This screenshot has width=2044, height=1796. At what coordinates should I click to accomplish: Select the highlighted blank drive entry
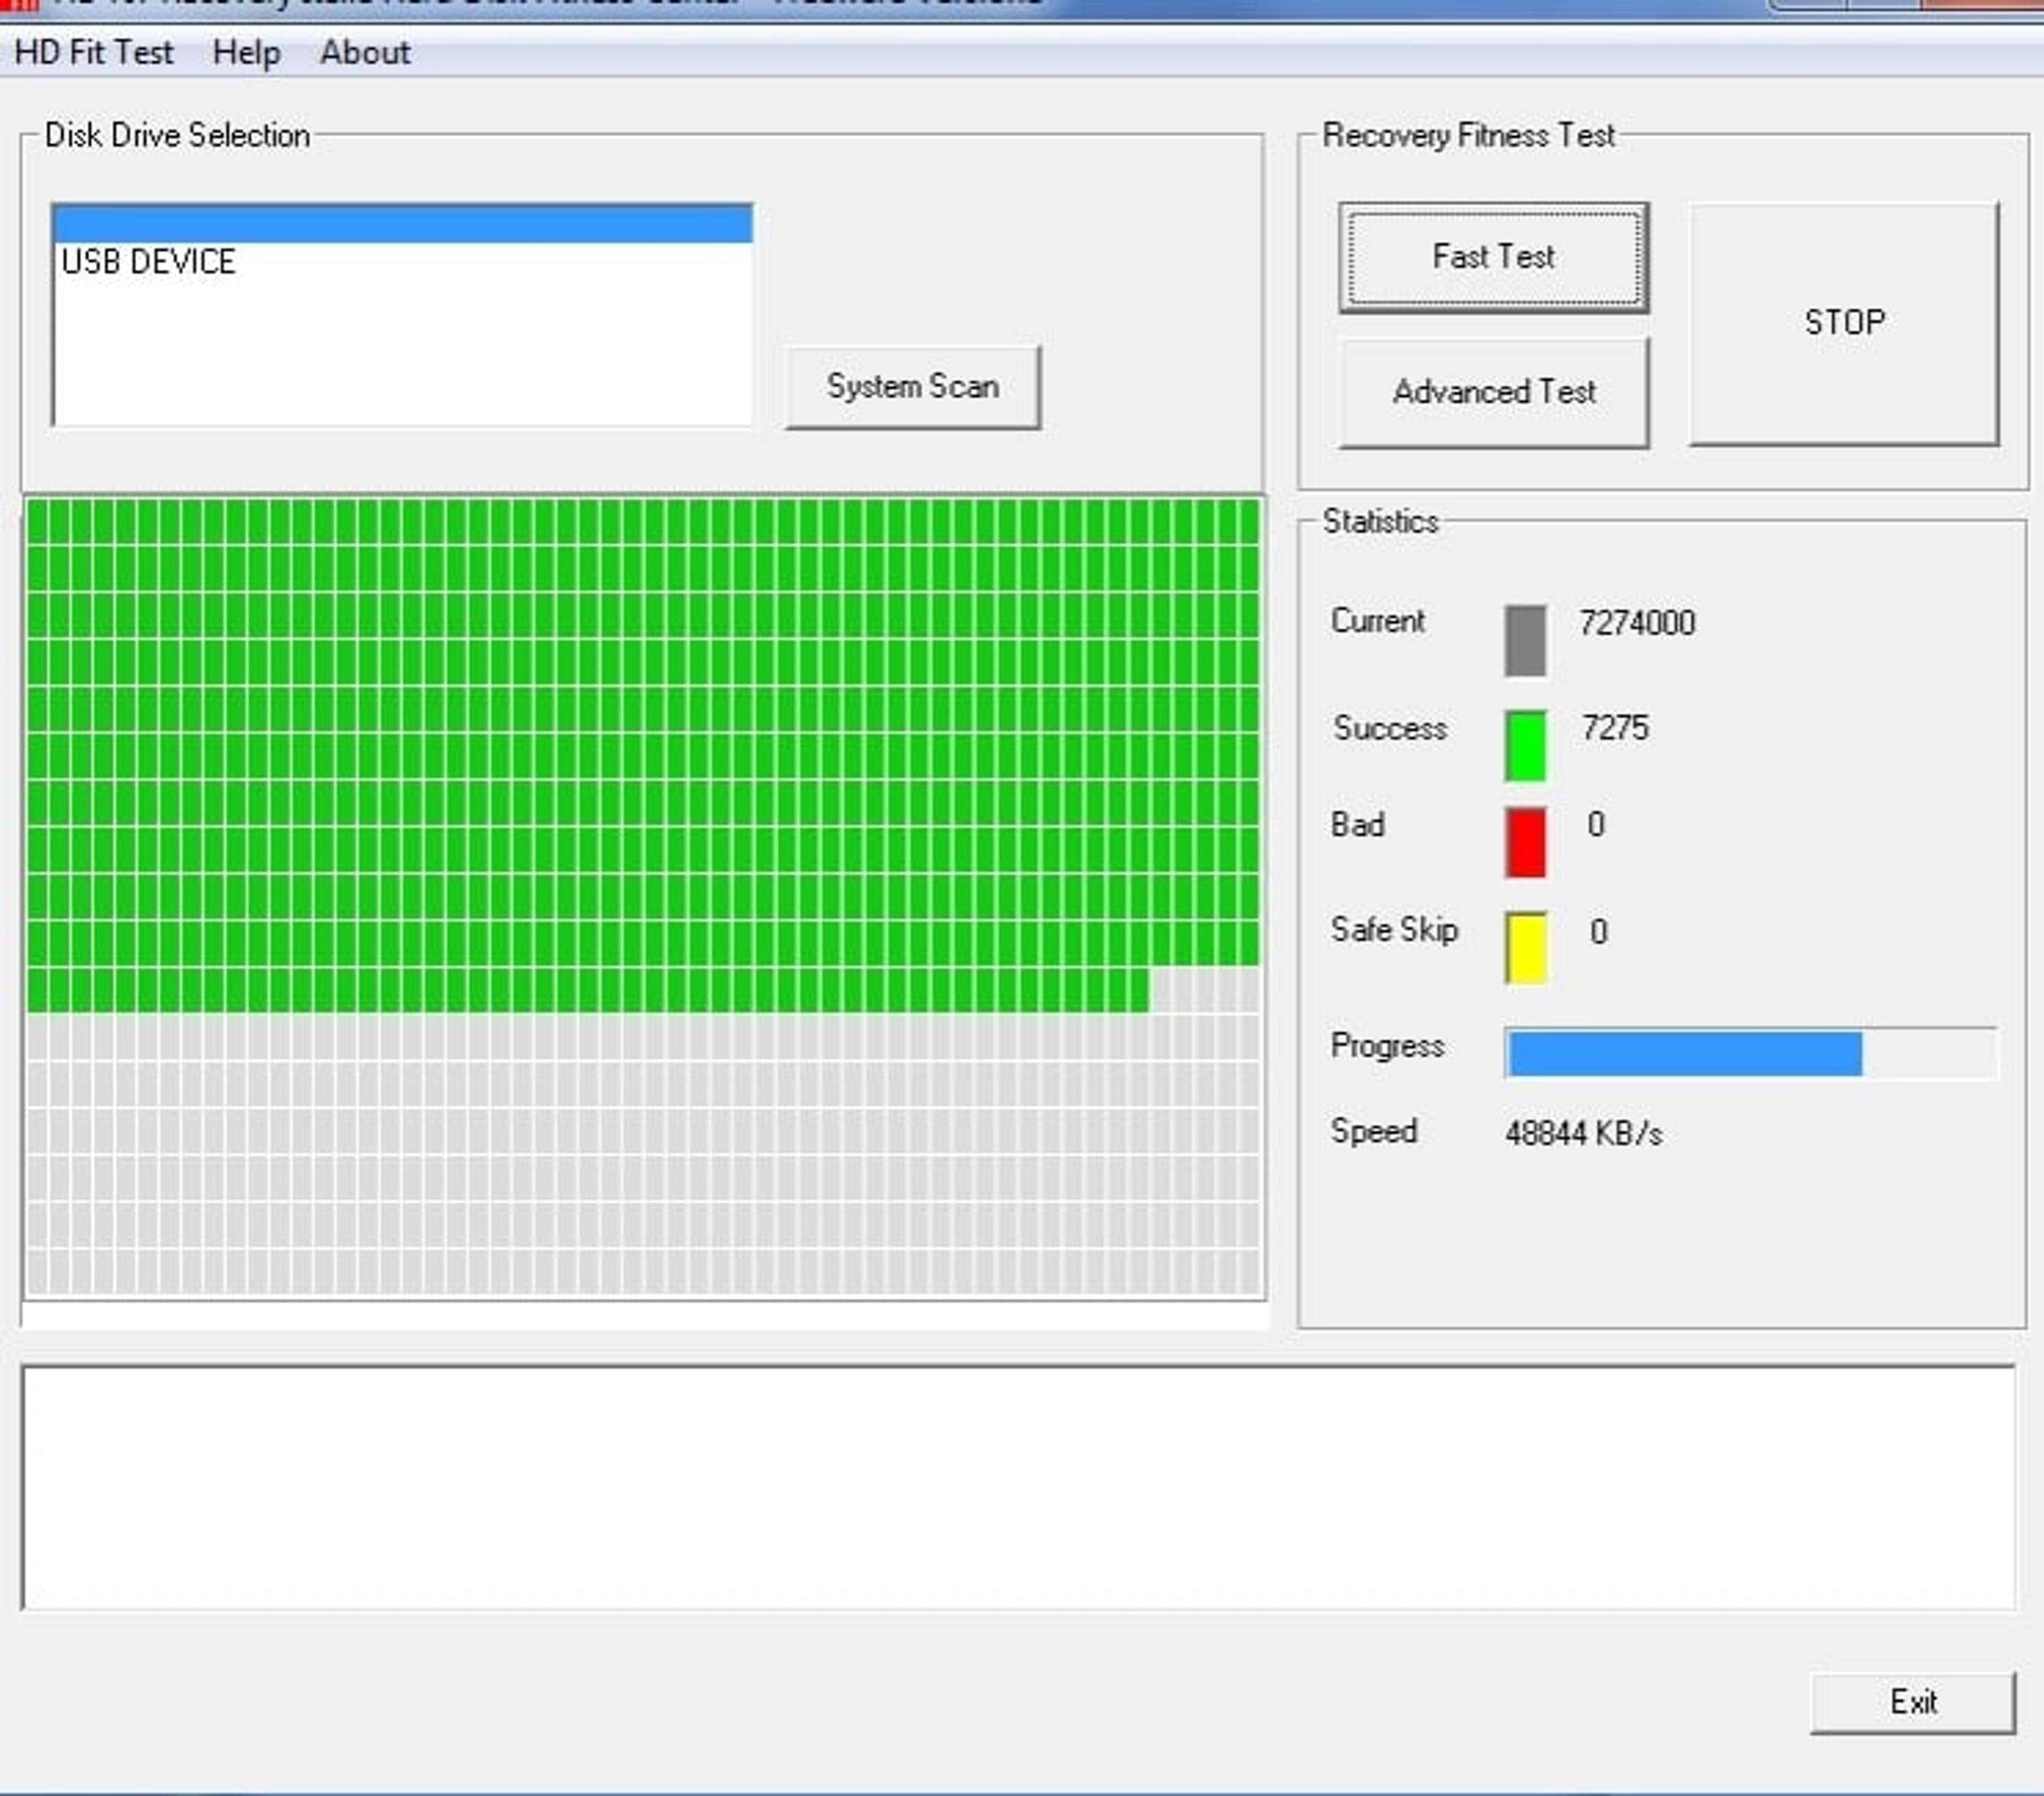[402, 224]
